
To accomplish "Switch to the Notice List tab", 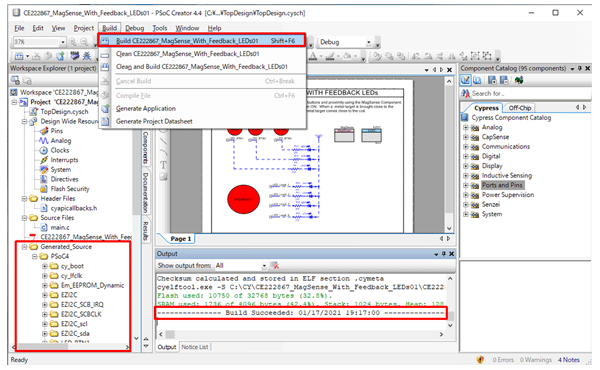I will coord(195,347).
